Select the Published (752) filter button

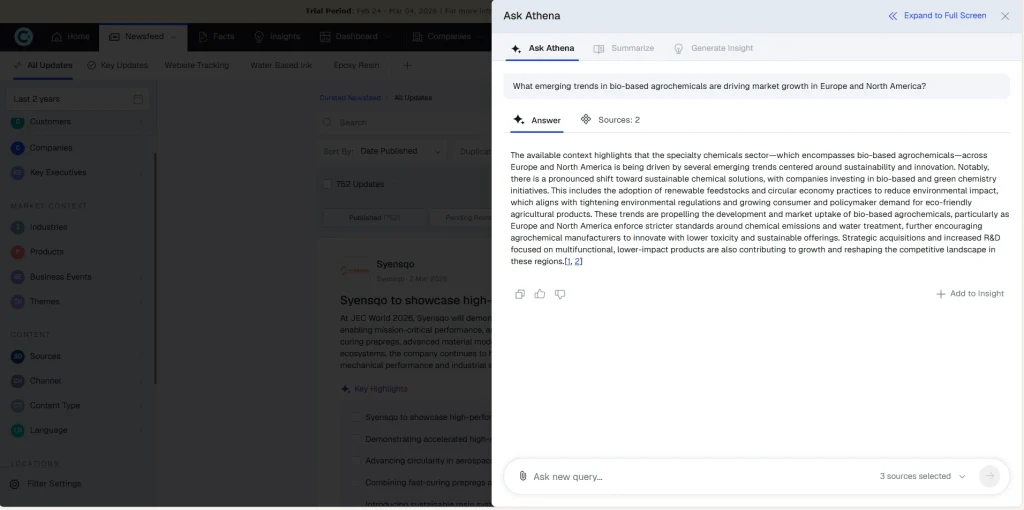tap(374, 217)
